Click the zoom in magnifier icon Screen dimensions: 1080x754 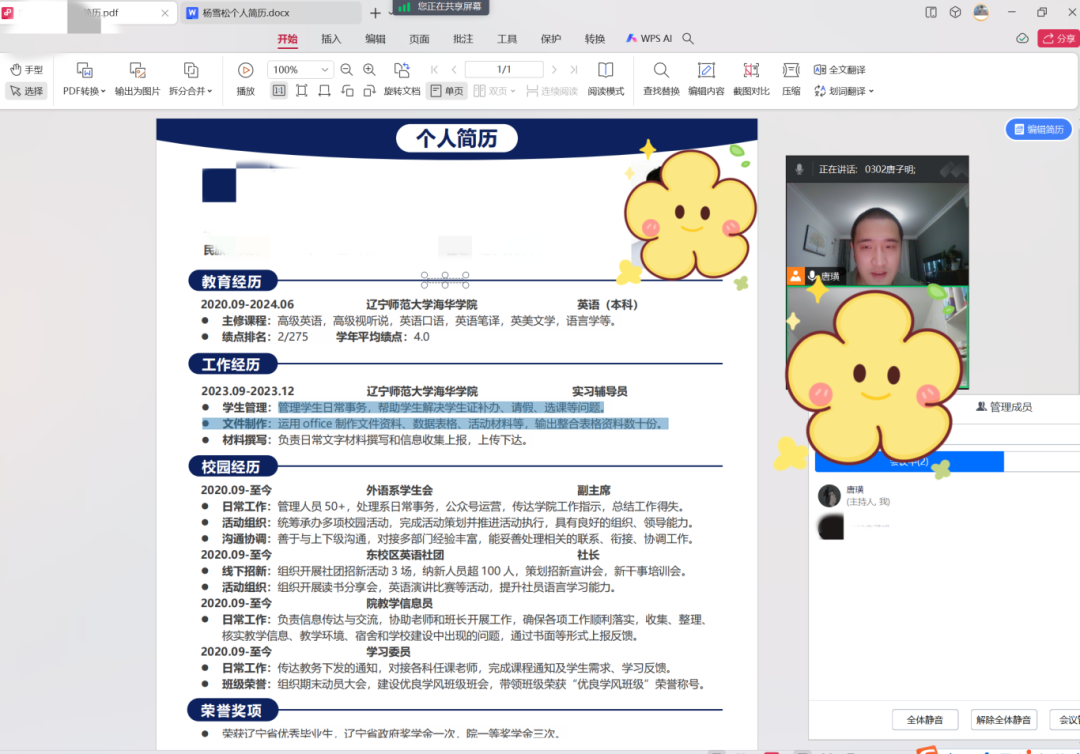coord(369,70)
